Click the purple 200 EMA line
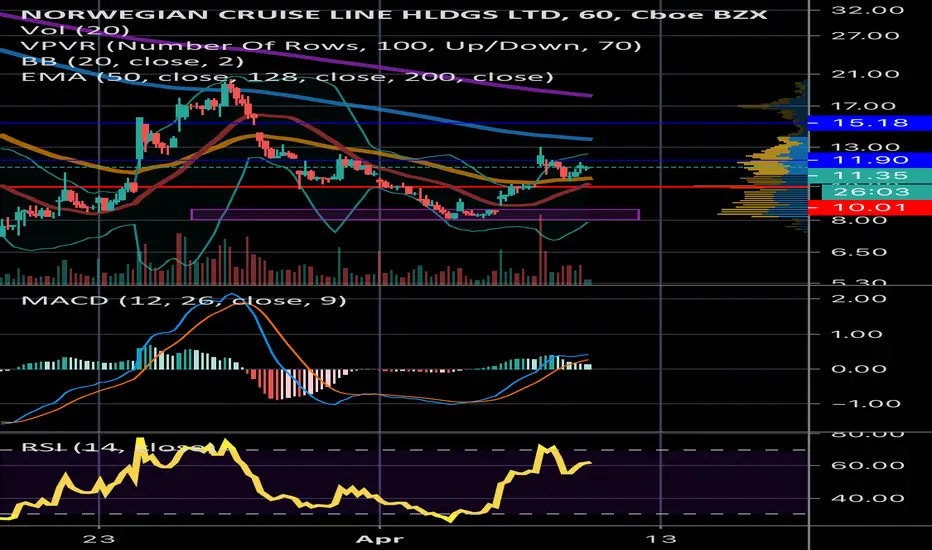The width and height of the screenshot is (932, 550). 380,67
